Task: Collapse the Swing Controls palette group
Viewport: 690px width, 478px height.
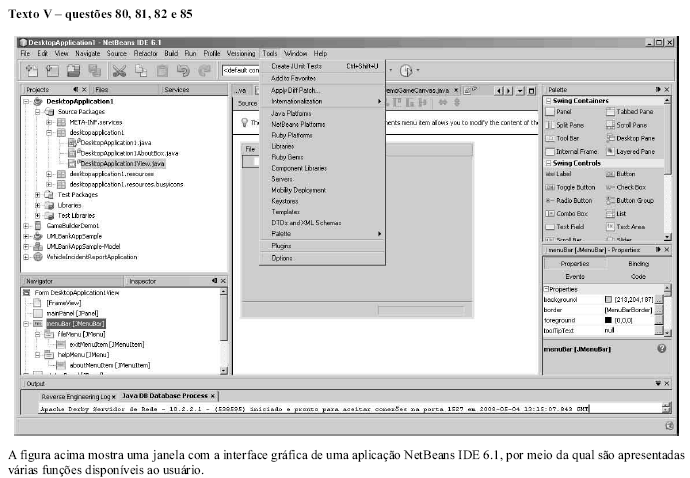Action: pos(548,163)
